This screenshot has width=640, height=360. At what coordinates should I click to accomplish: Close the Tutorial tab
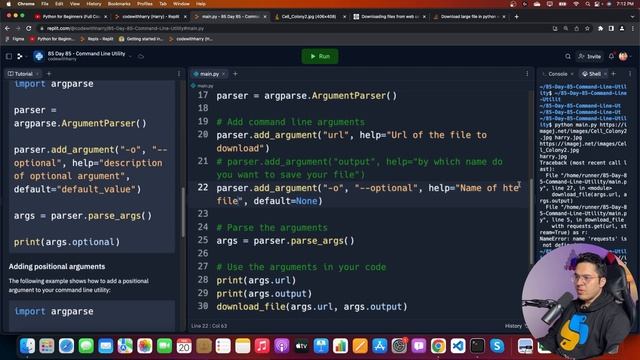coord(38,74)
